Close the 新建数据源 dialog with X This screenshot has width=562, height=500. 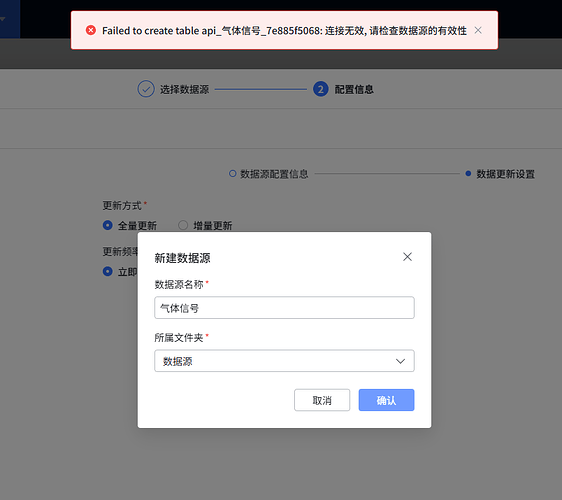coord(407,257)
